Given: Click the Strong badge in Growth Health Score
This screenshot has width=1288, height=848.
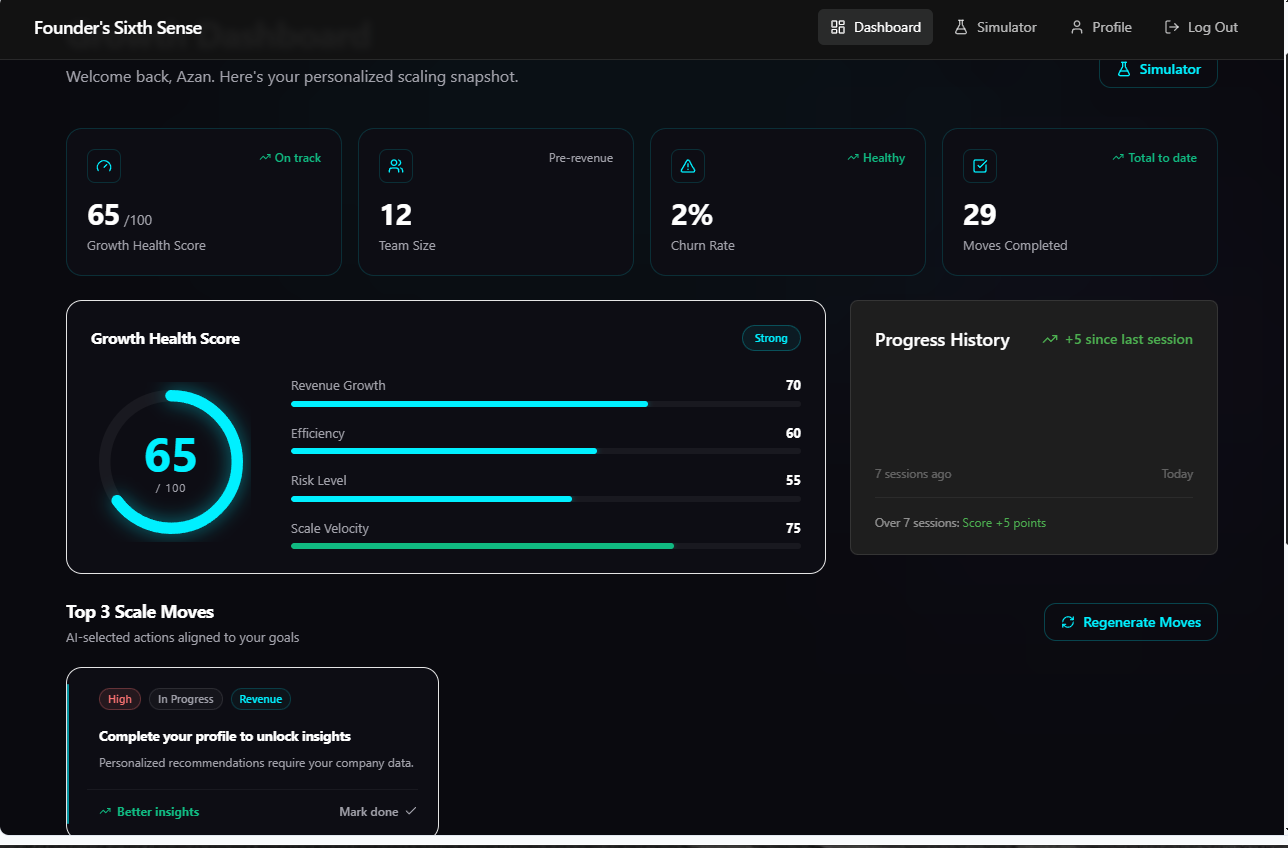Looking at the screenshot, I should (x=771, y=338).
